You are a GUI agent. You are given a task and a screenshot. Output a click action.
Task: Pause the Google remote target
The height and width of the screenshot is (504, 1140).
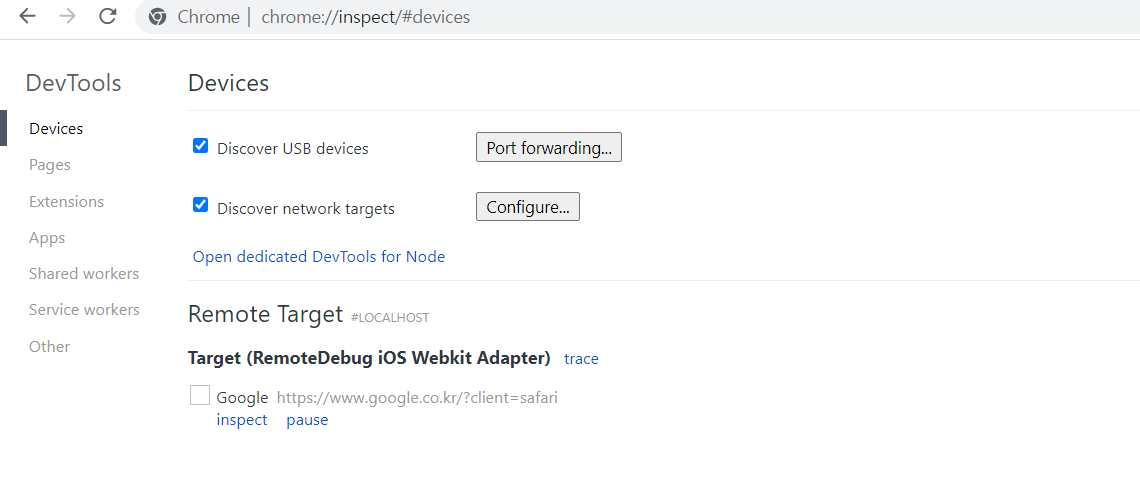coord(307,420)
